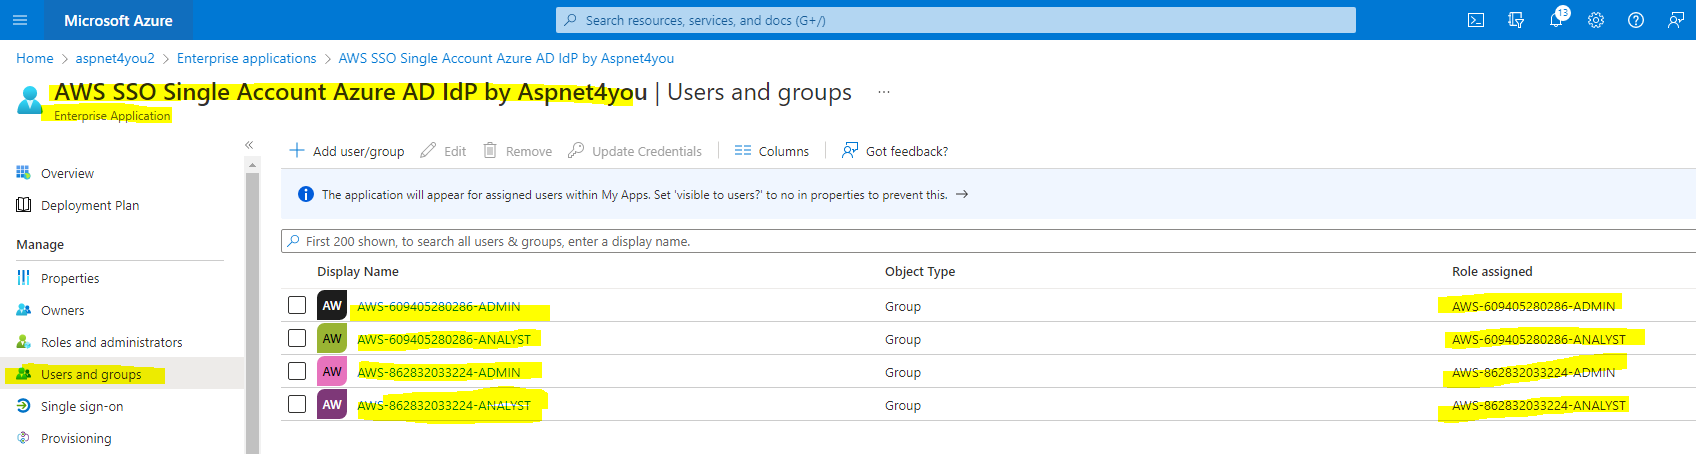Image resolution: width=1696 pixels, height=454 pixels.
Task: Click Add user/group button
Action: point(347,151)
